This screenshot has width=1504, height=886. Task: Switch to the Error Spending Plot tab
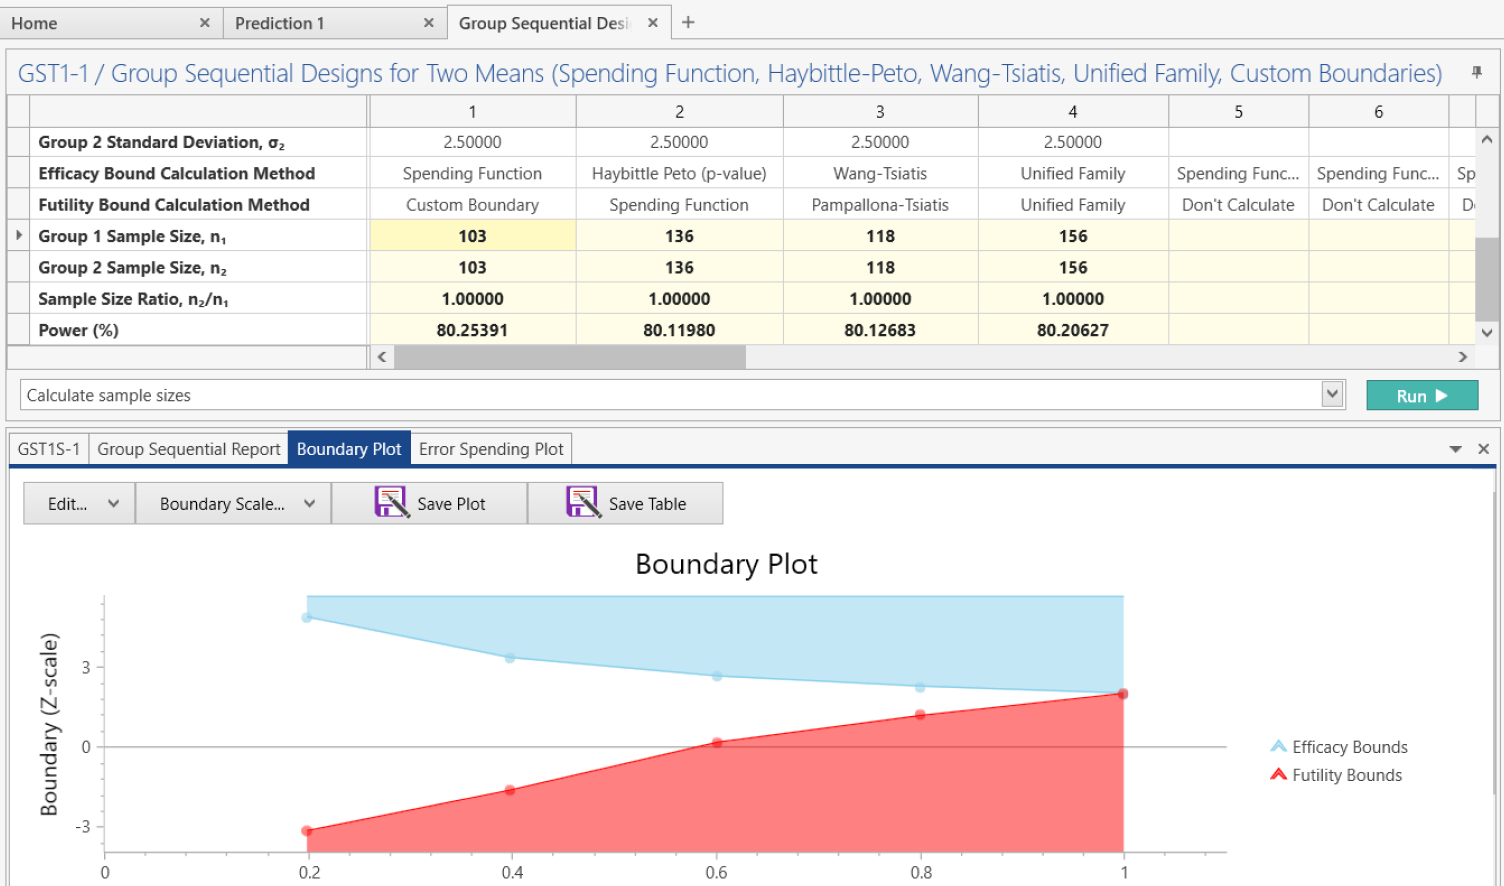click(x=491, y=448)
